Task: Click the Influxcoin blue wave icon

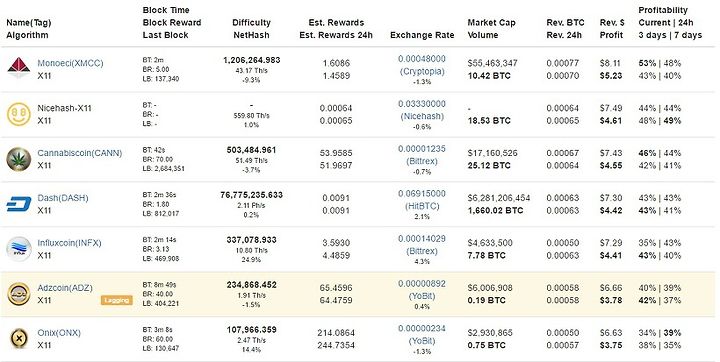Action: click(x=19, y=249)
